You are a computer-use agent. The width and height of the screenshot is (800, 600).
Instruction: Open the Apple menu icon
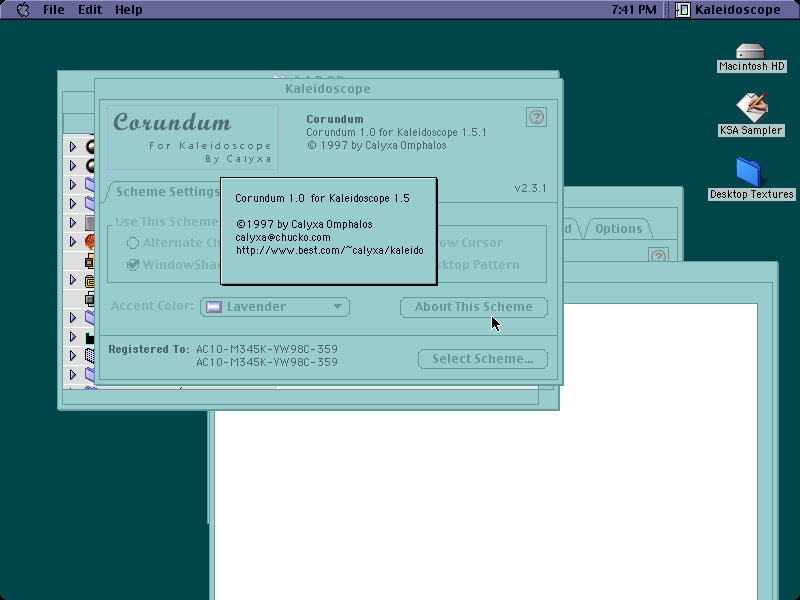23,9
